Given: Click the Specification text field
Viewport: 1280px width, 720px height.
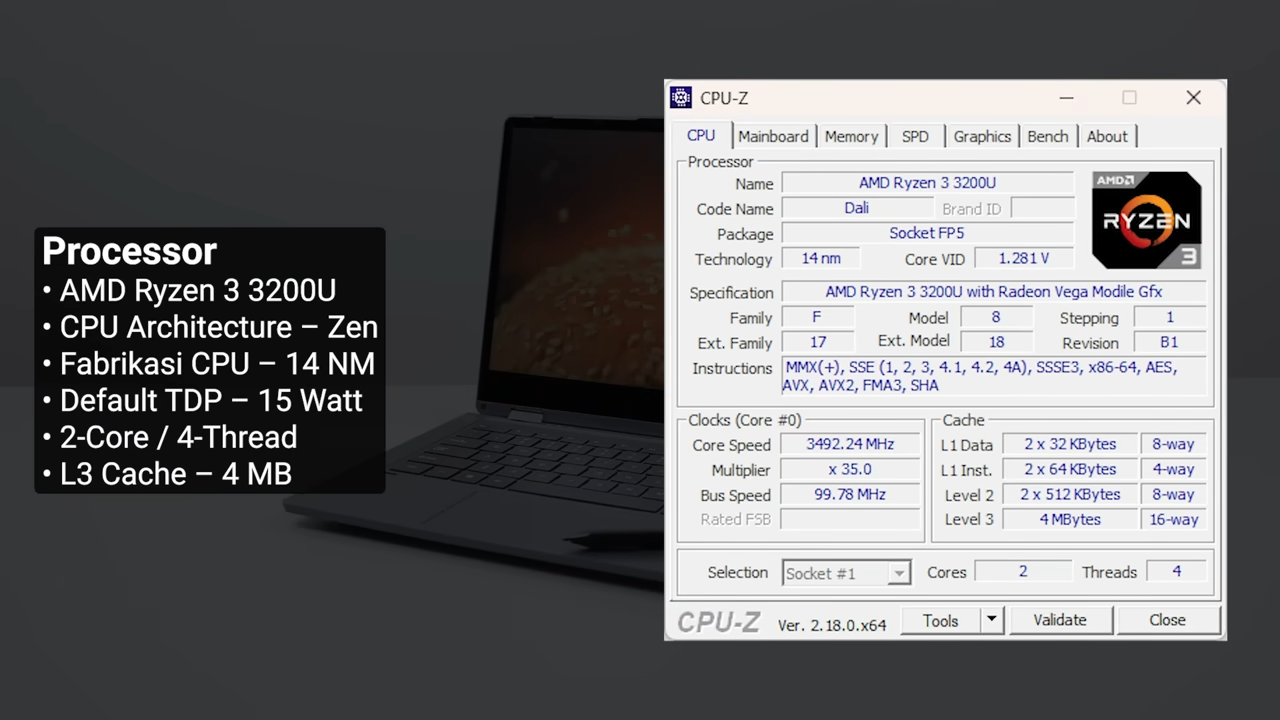Looking at the screenshot, I should coord(993,292).
